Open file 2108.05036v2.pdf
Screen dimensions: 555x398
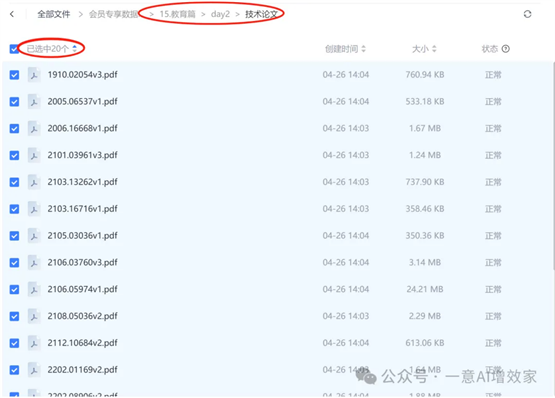82,316
